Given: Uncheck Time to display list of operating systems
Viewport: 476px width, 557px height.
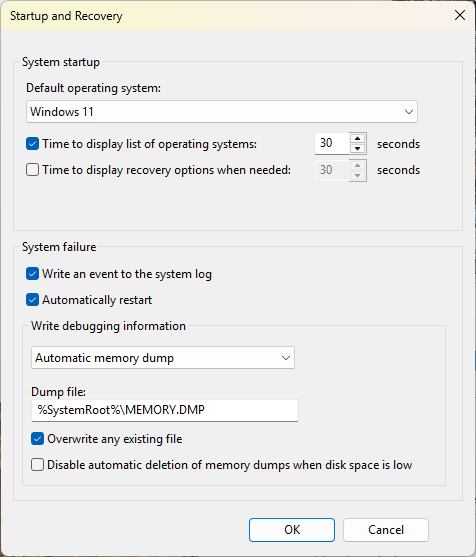Looking at the screenshot, I should [32, 144].
